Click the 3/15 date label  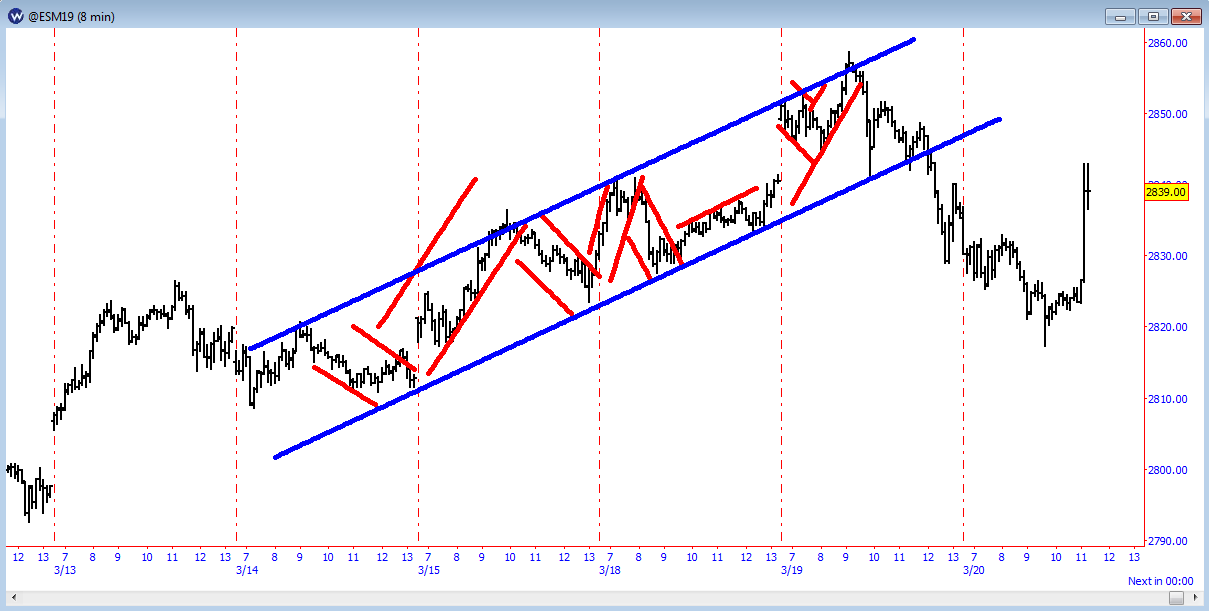428,570
